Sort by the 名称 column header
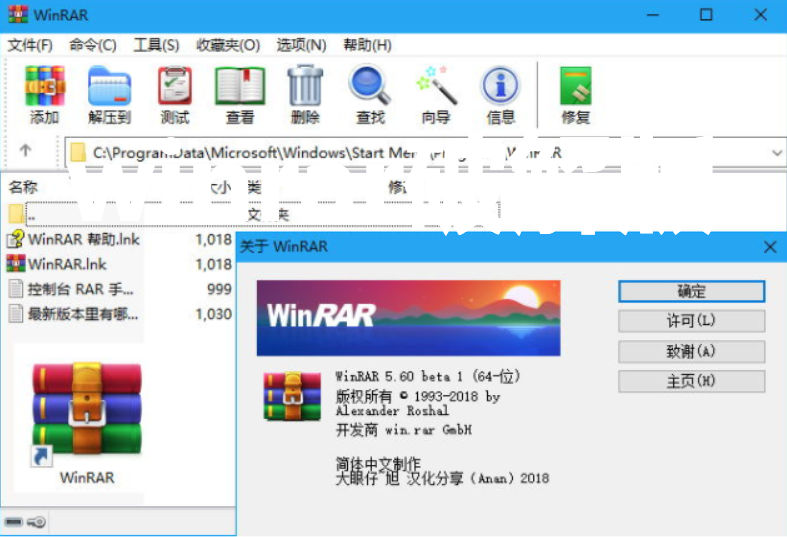 [23, 187]
